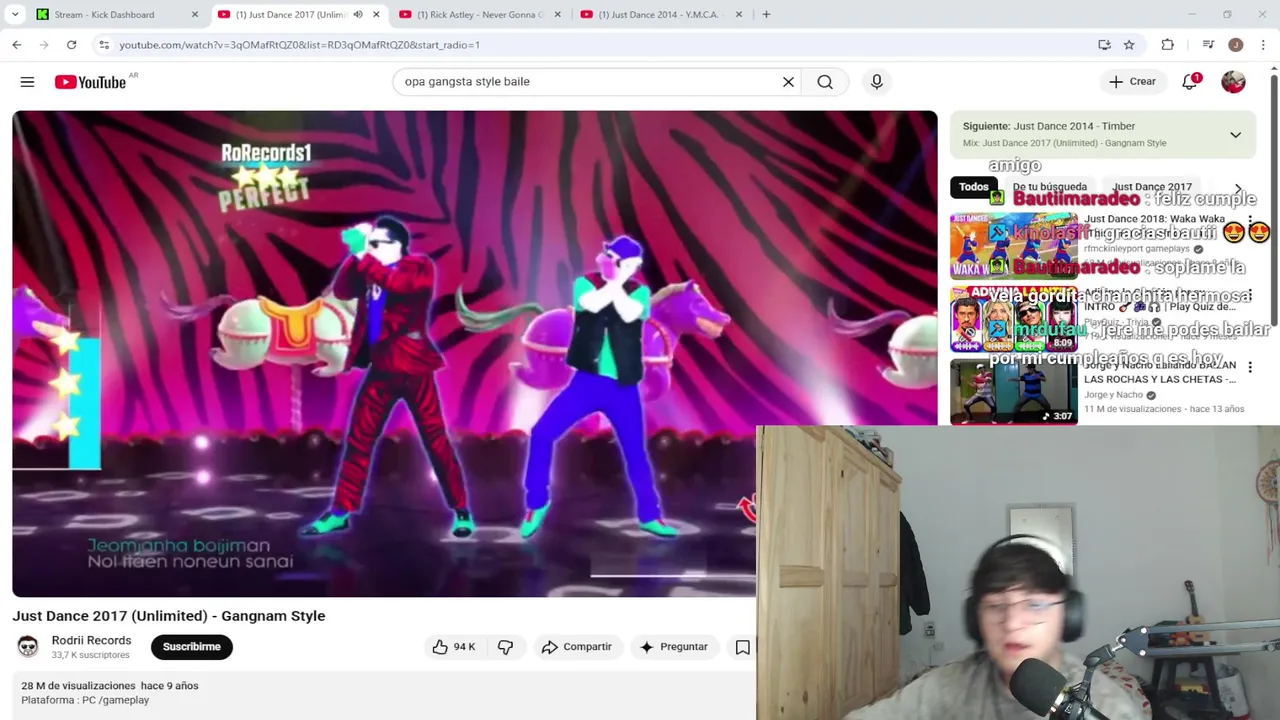Open the Chrome media controls icon
This screenshot has width=1280, height=720.
1208,45
